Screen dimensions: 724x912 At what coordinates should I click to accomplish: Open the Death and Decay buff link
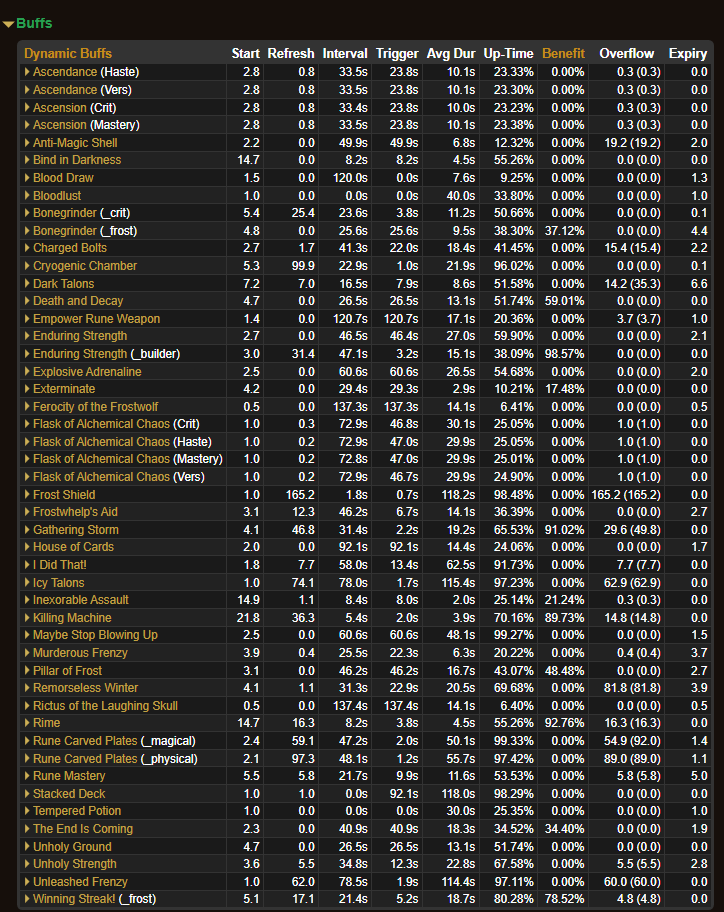78,301
